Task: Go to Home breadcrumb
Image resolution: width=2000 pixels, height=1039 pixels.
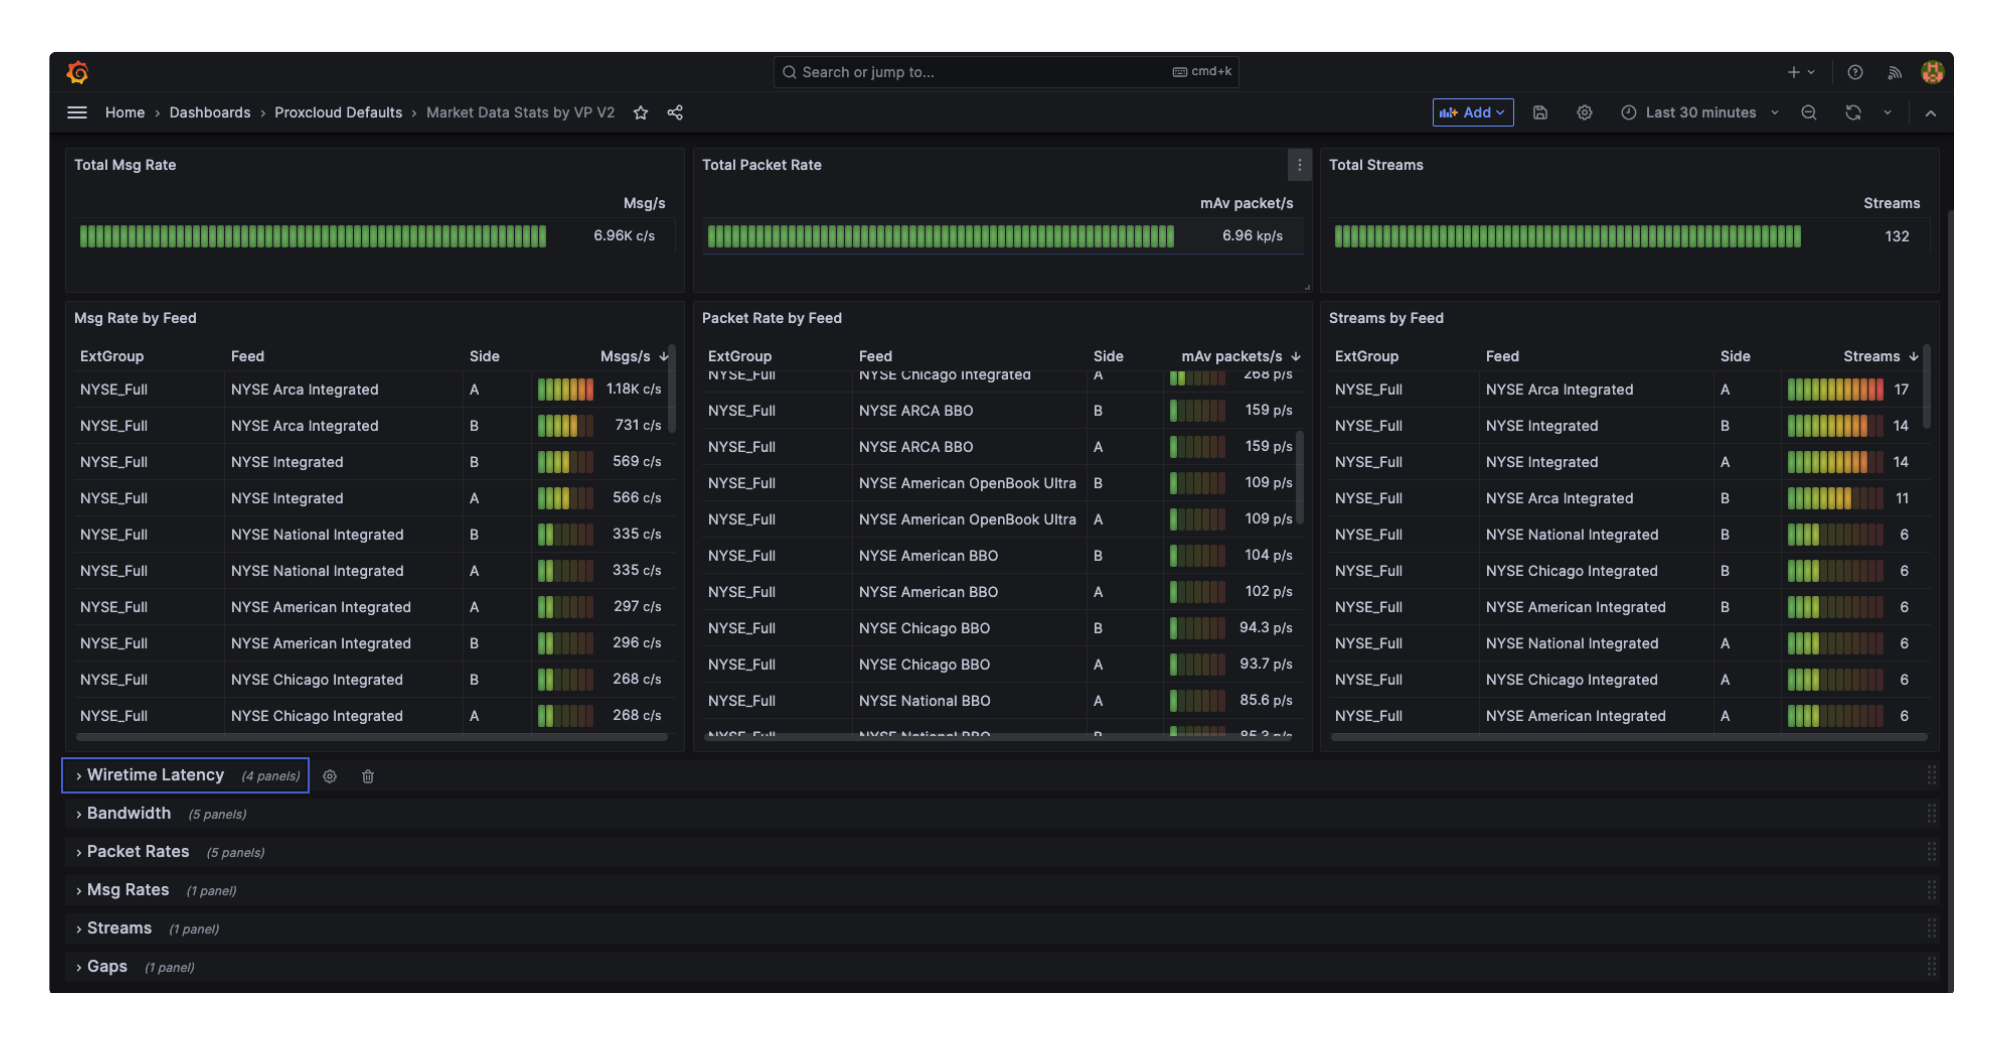Action: pyautogui.click(x=125, y=113)
